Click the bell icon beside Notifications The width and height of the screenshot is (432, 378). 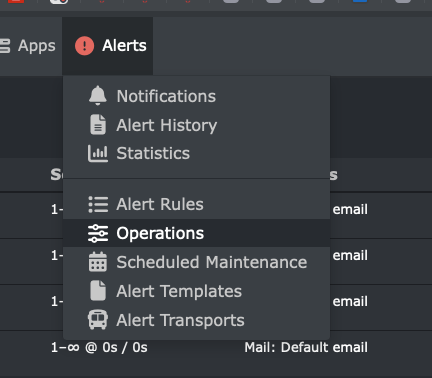tap(98, 96)
